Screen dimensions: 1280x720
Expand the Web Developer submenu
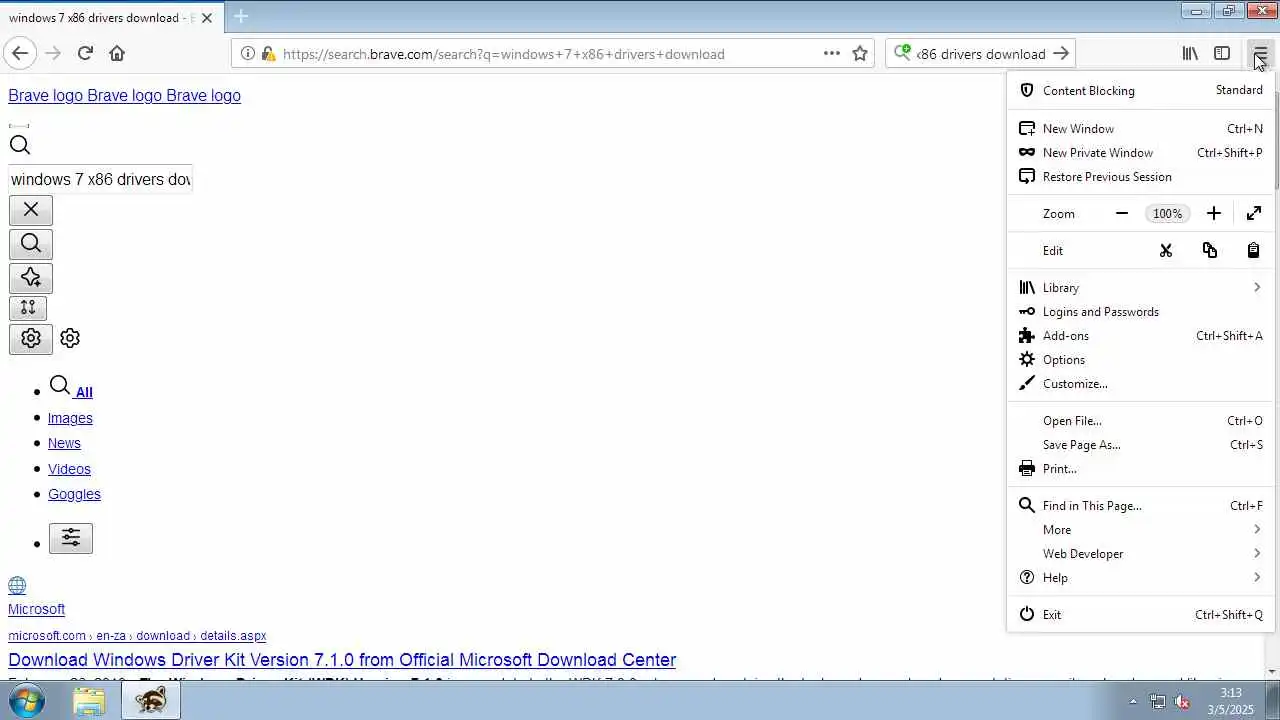[x=1140, y=553]
